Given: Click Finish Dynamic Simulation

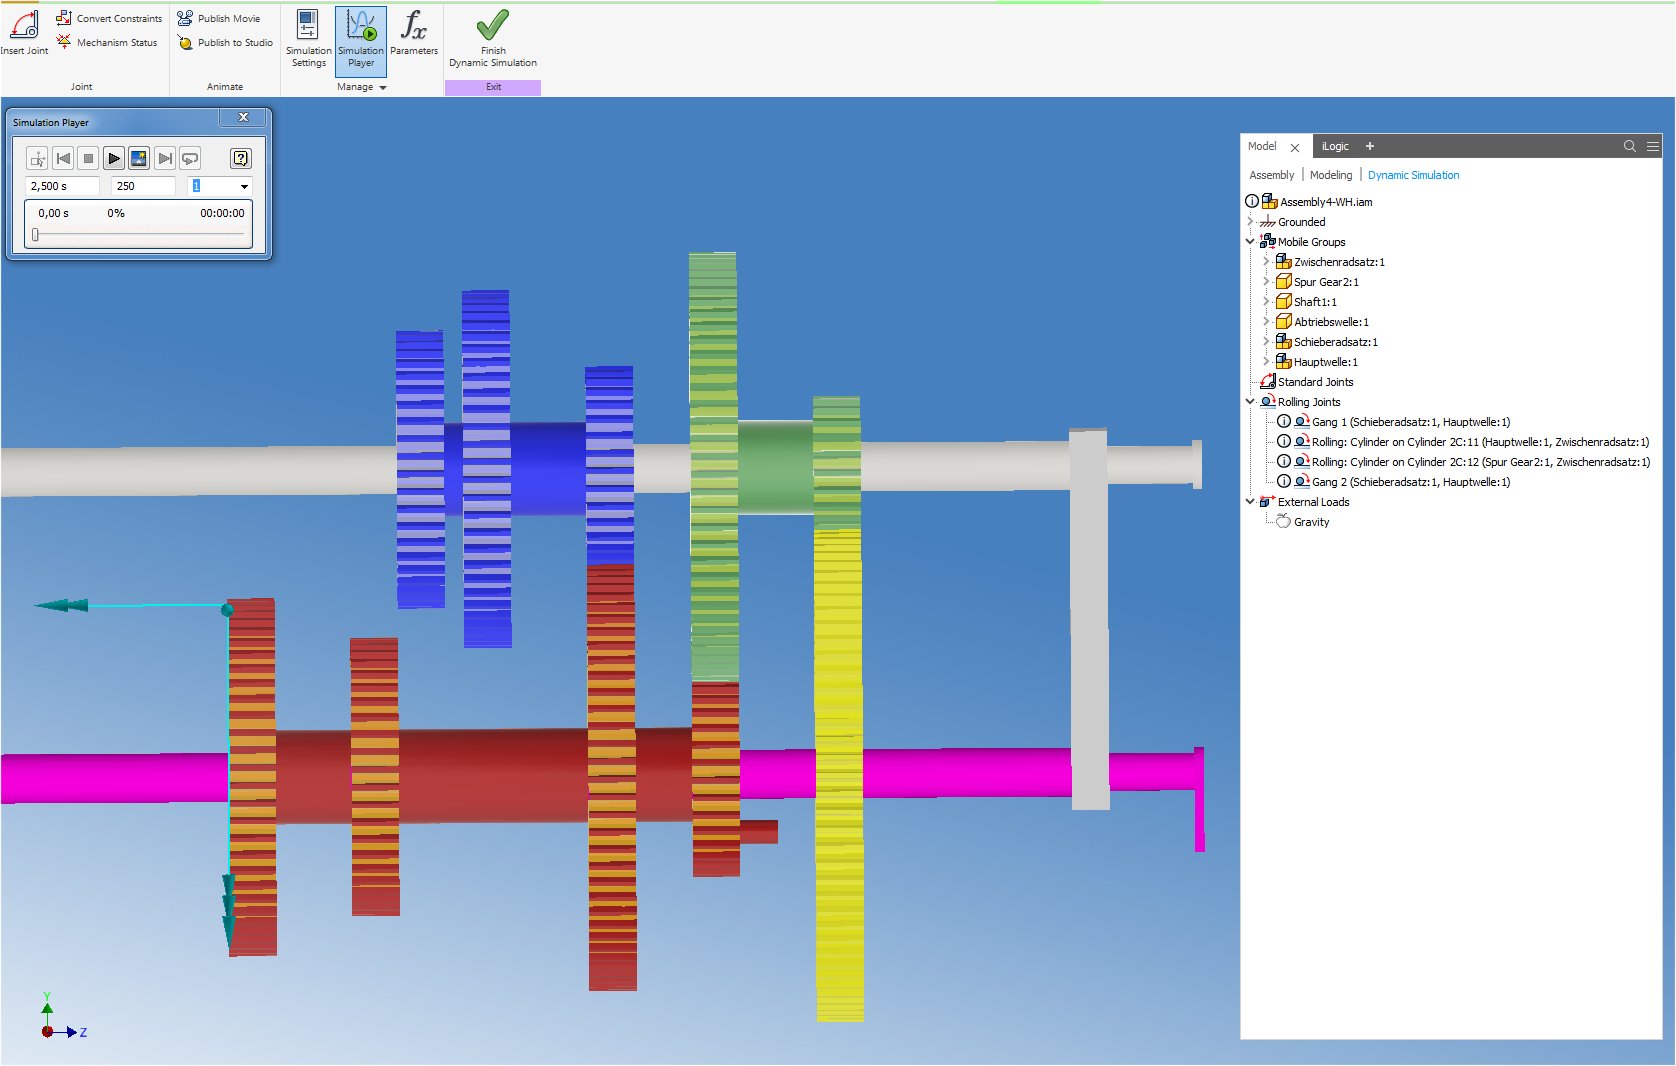Looking at the screenshot, I should (x=492, y=40).
